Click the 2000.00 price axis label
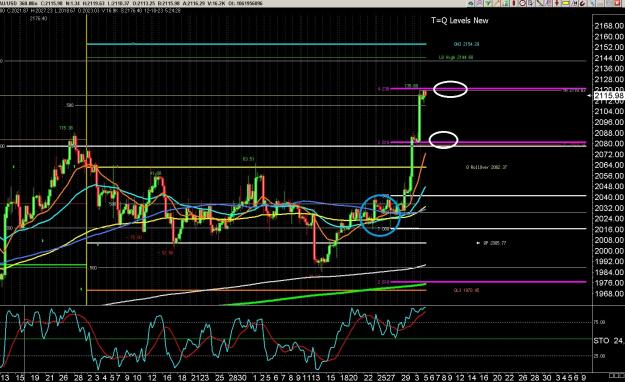 pos(609,251)
